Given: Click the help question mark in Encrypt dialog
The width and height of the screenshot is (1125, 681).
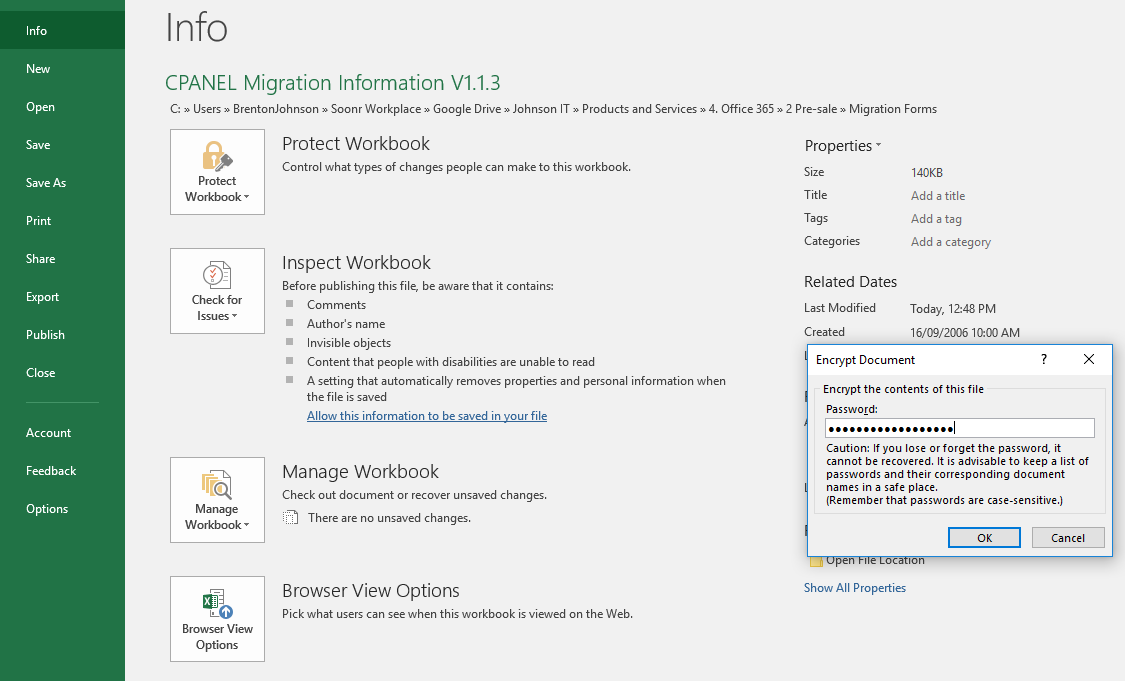Looking at the screenshot, I should (1044, 359).
